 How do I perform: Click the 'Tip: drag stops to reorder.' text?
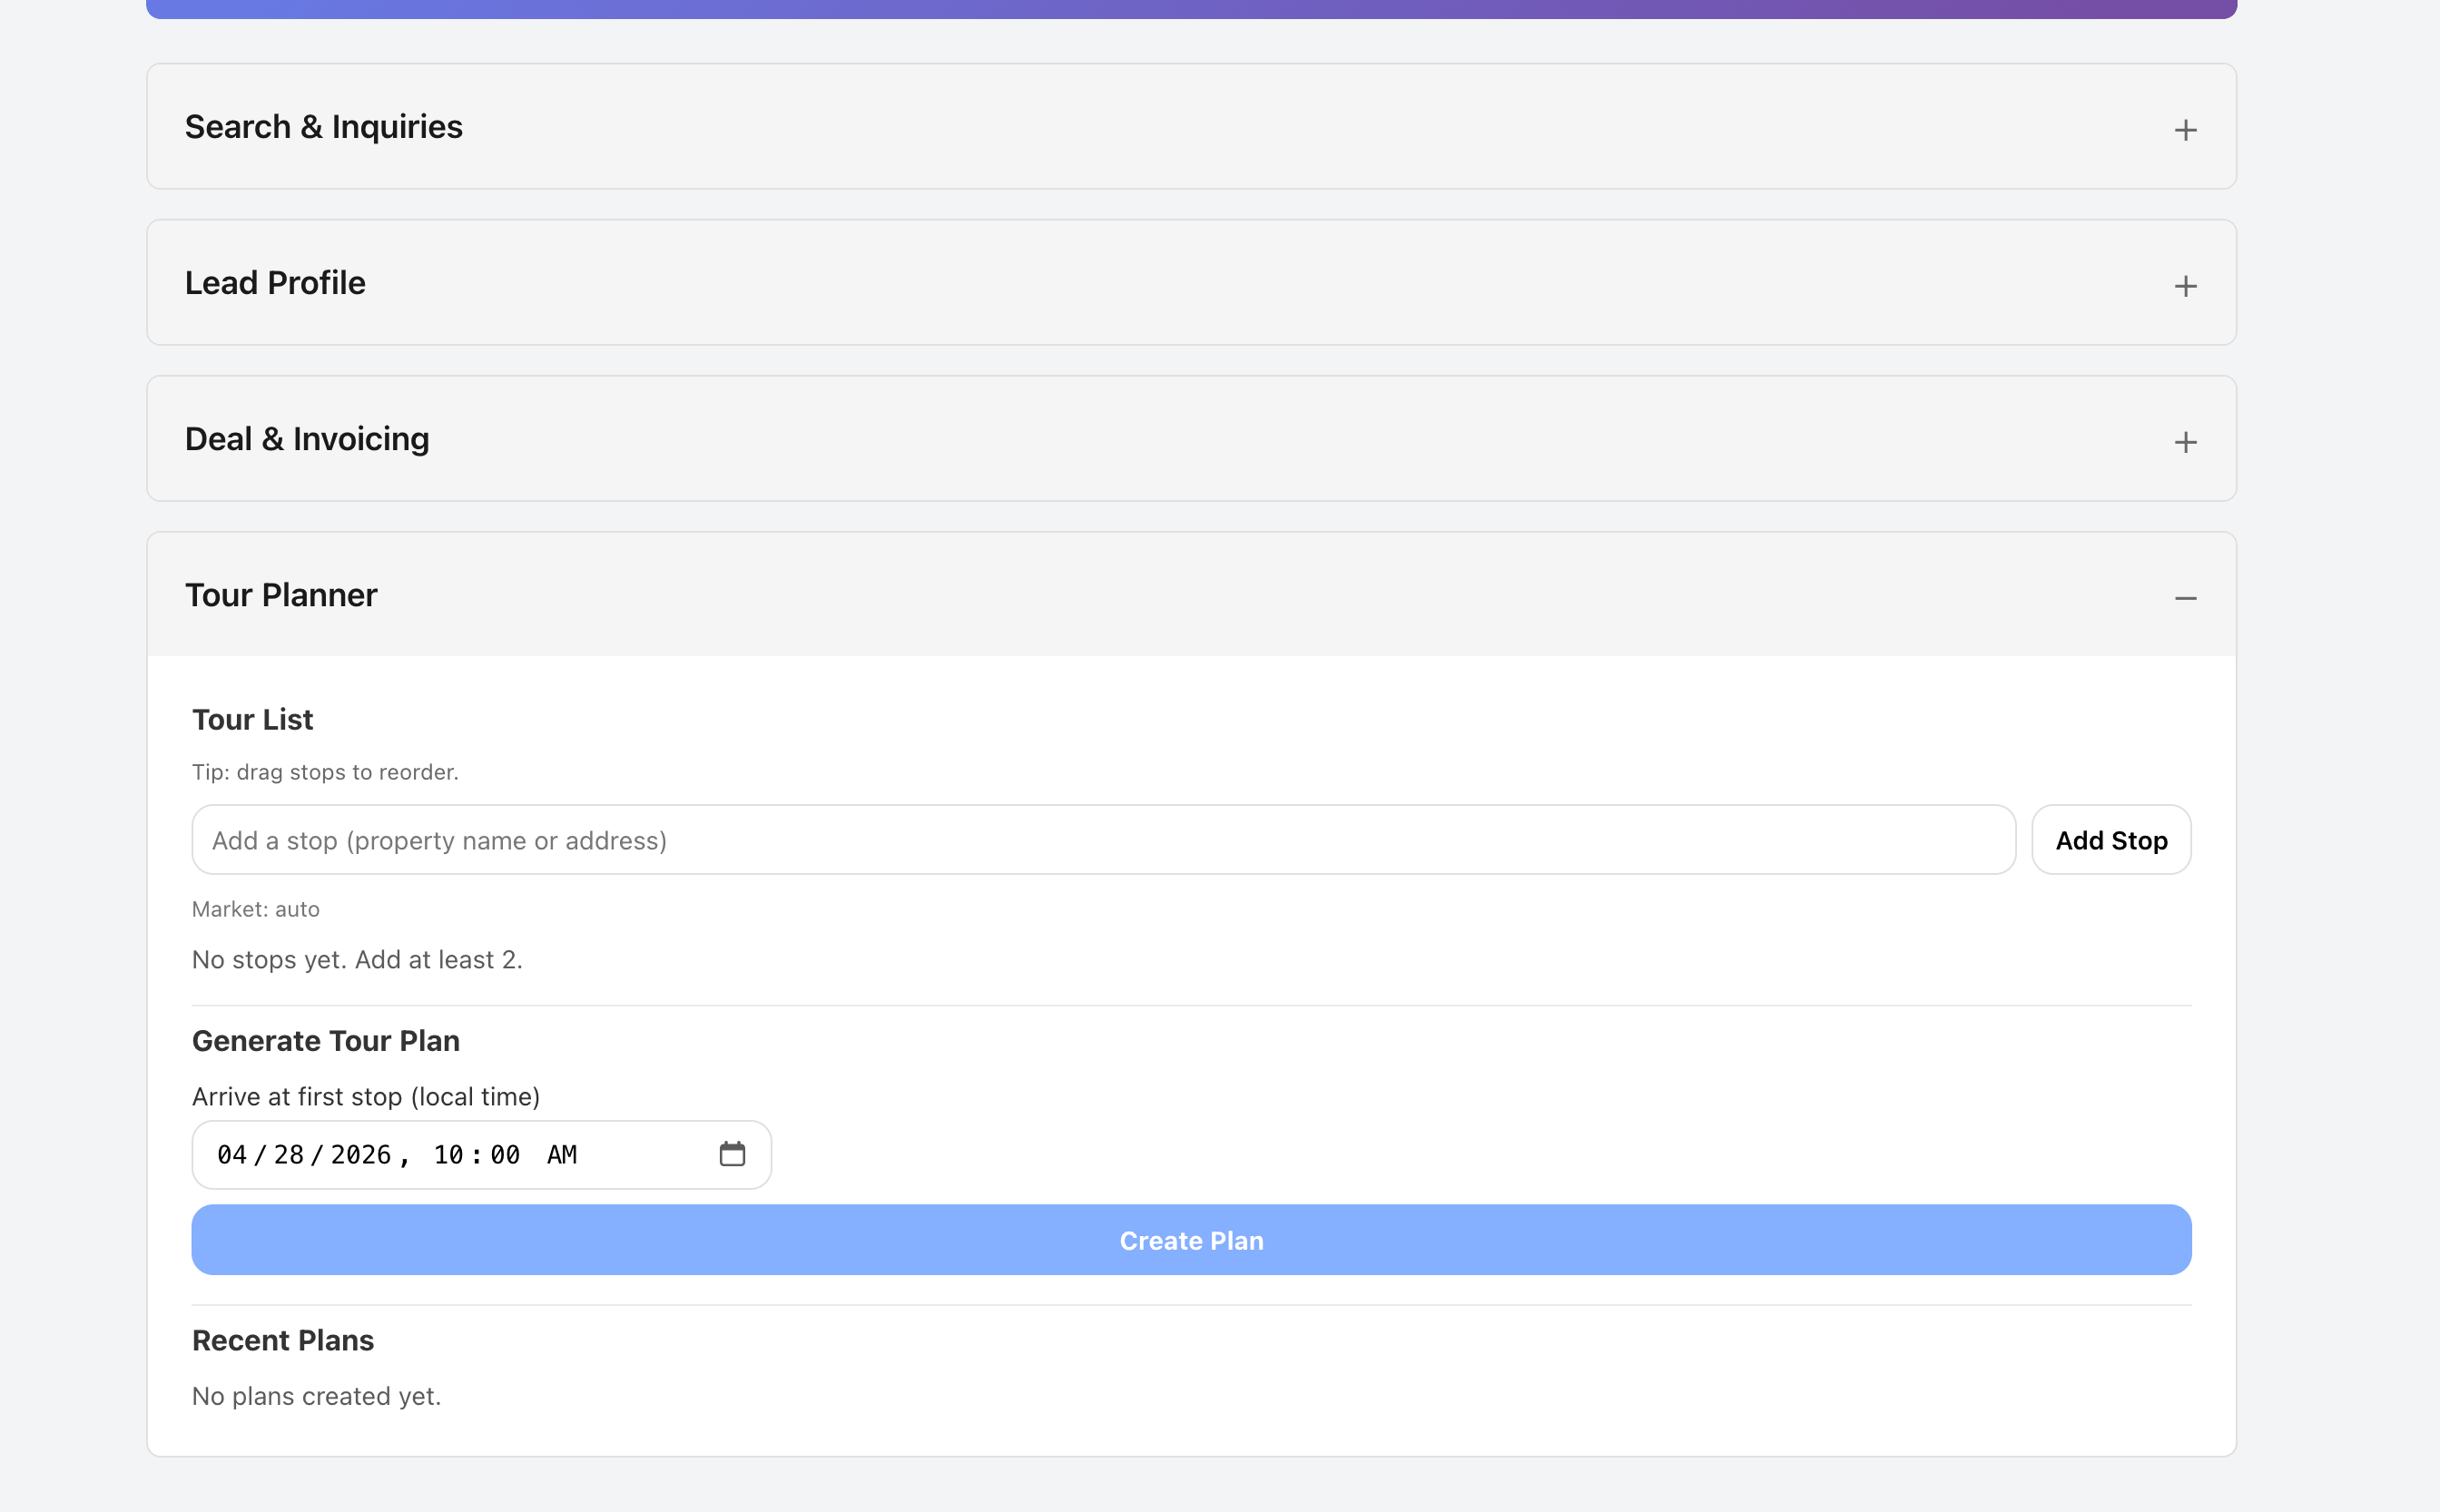point(325,772)
